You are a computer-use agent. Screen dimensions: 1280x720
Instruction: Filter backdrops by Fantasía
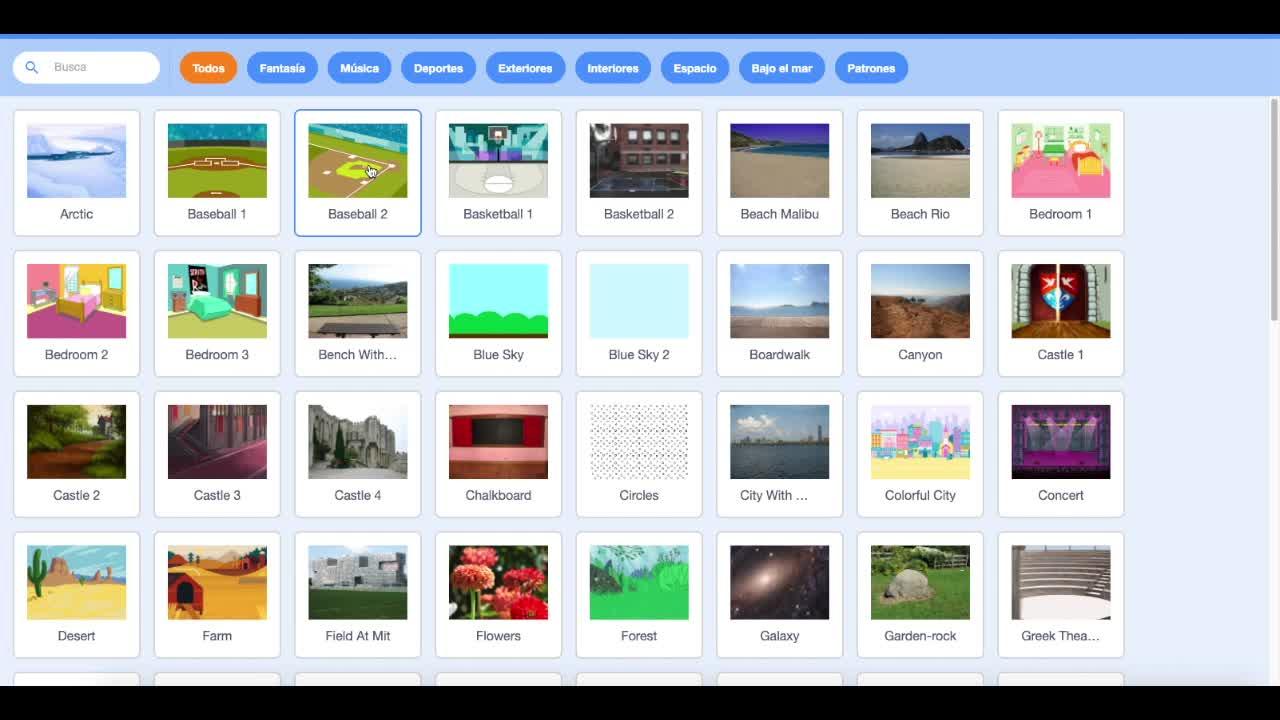point(282,68)
